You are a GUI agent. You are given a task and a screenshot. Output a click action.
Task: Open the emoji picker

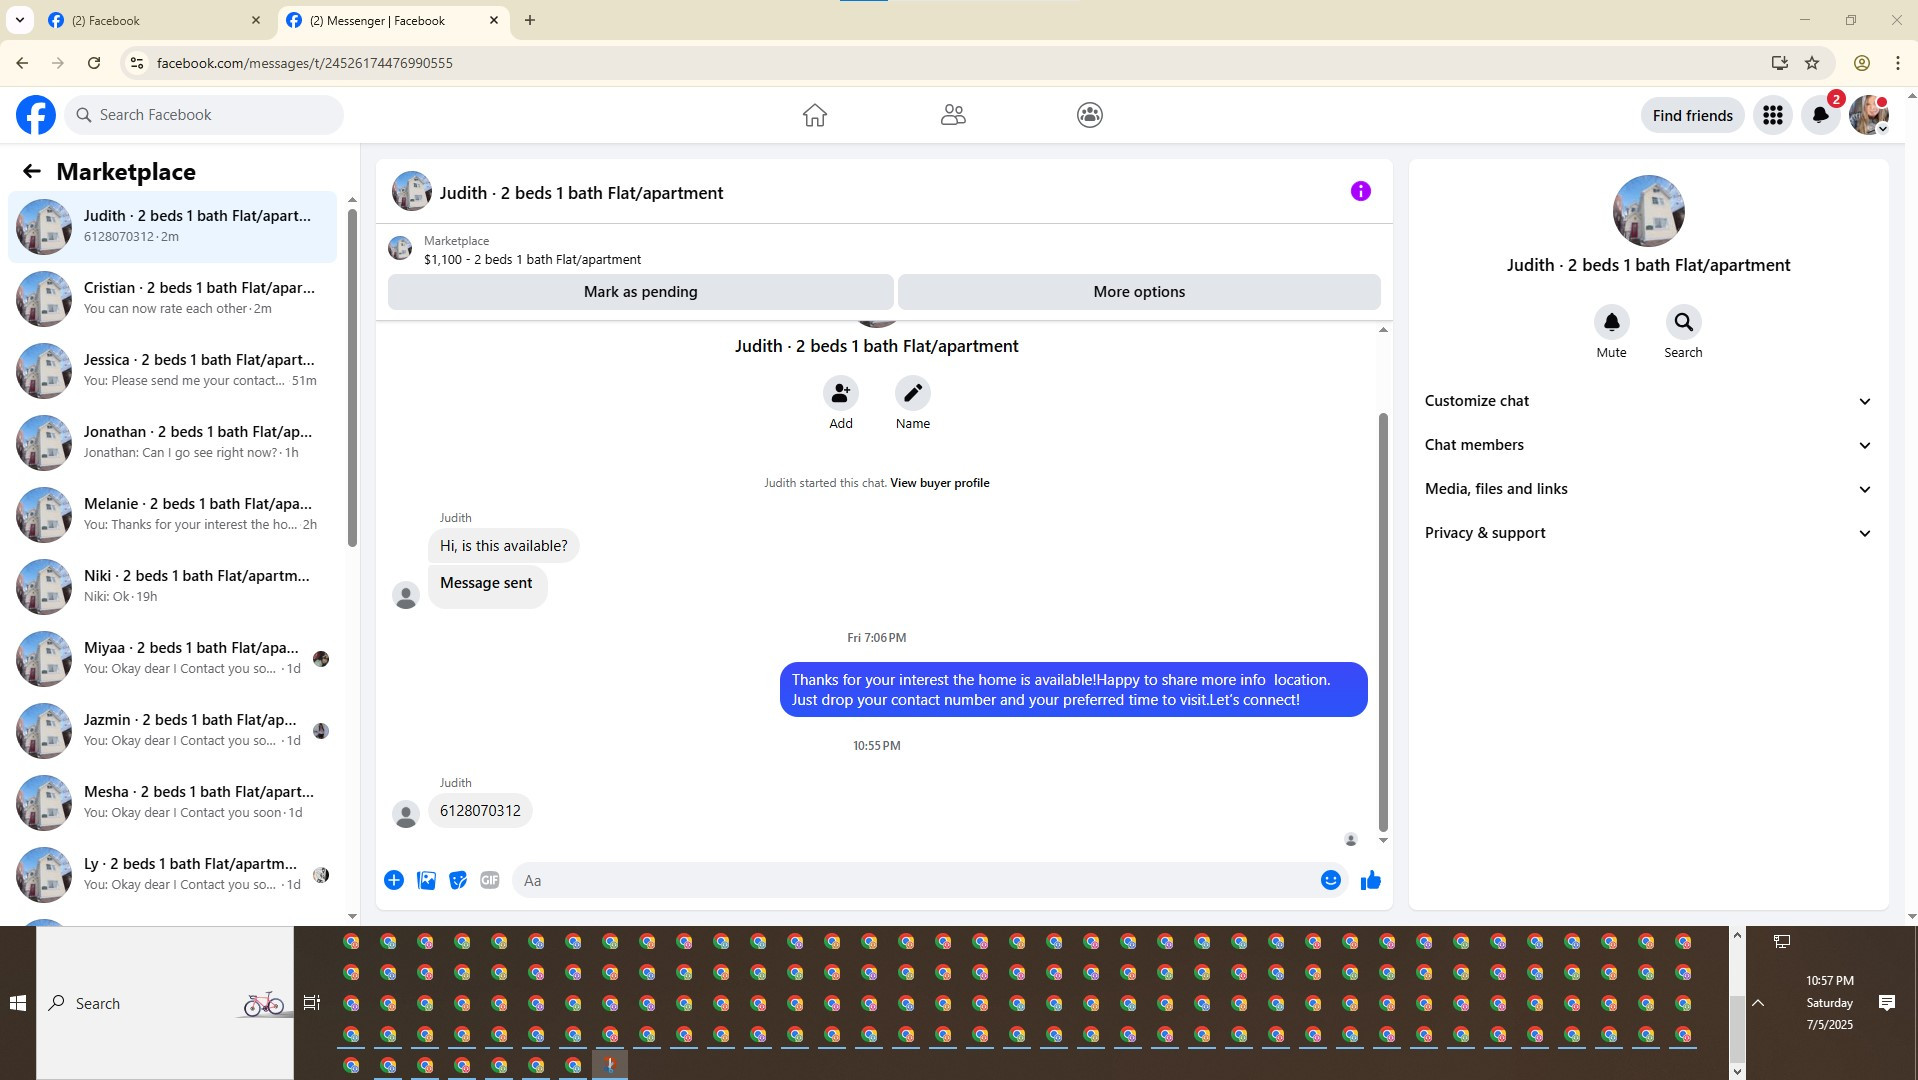1330,880
